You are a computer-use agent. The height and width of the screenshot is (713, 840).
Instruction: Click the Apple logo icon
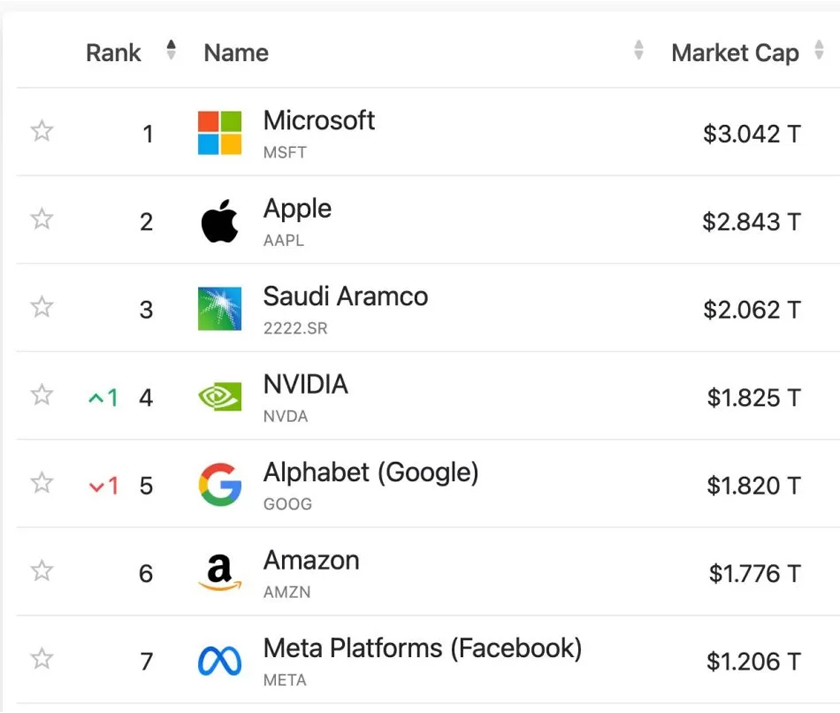coord(220,221)
